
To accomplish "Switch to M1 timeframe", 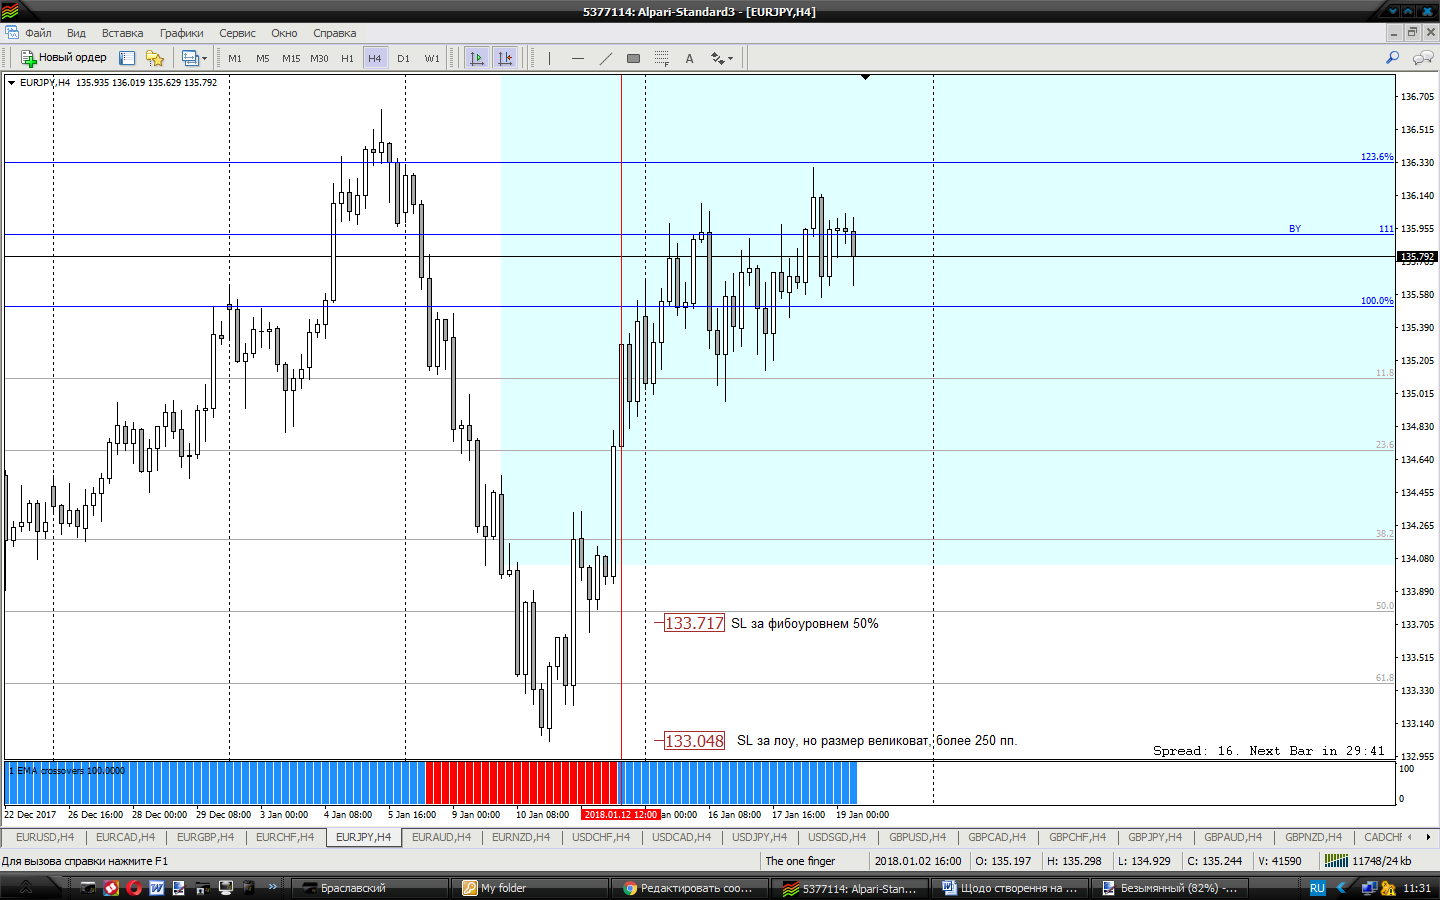I will (235, 58).
